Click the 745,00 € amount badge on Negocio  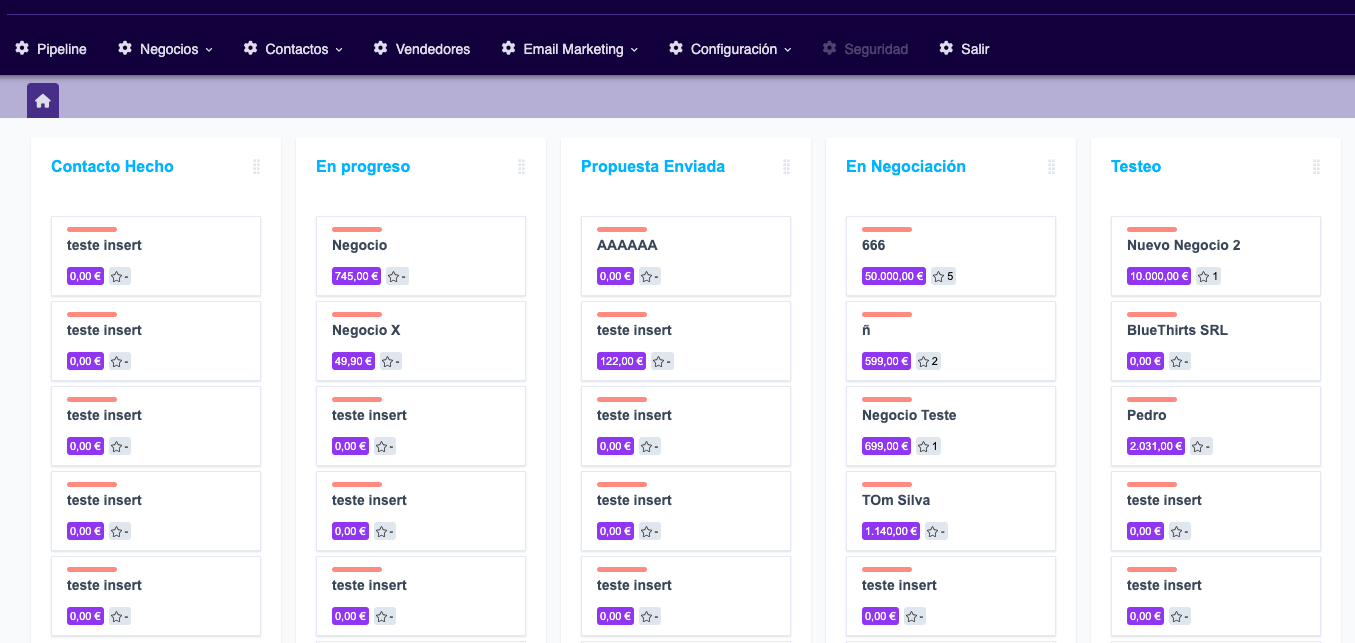(356, 277)
